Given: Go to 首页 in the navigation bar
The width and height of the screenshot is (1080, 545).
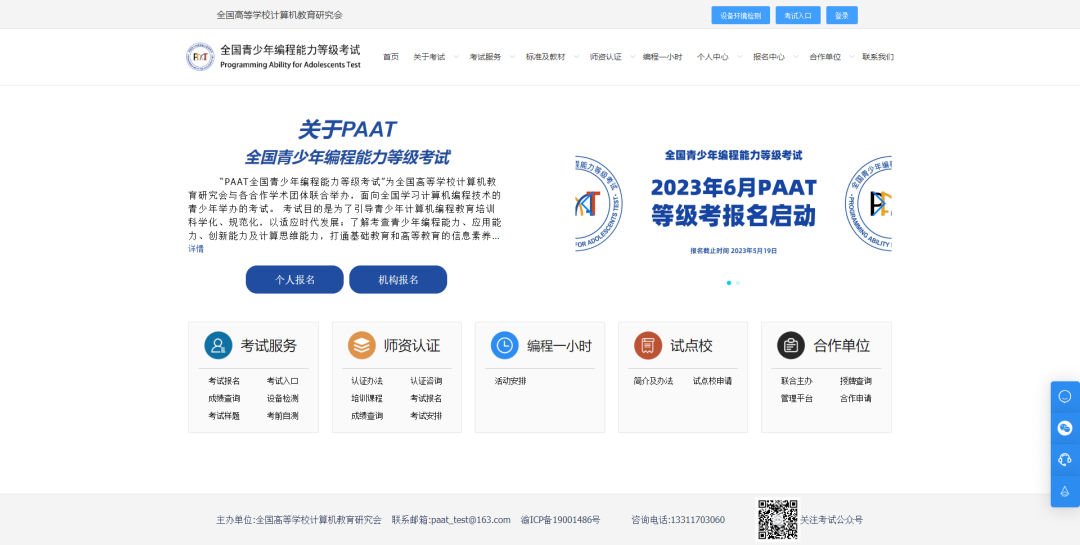Looking at the screenshot, I should (x=391, y=57).
